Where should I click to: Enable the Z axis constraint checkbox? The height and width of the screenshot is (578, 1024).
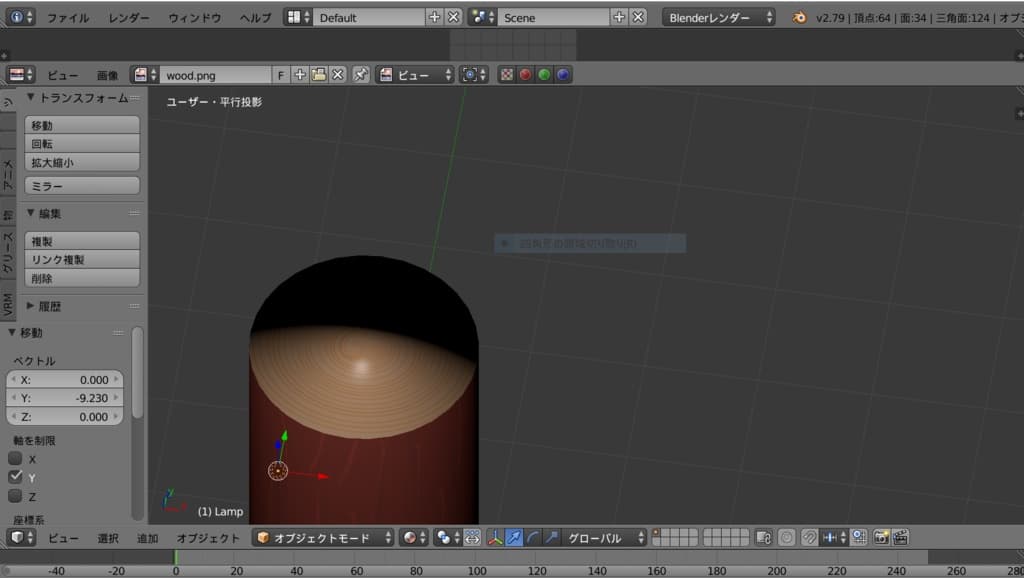click(15, 496)
